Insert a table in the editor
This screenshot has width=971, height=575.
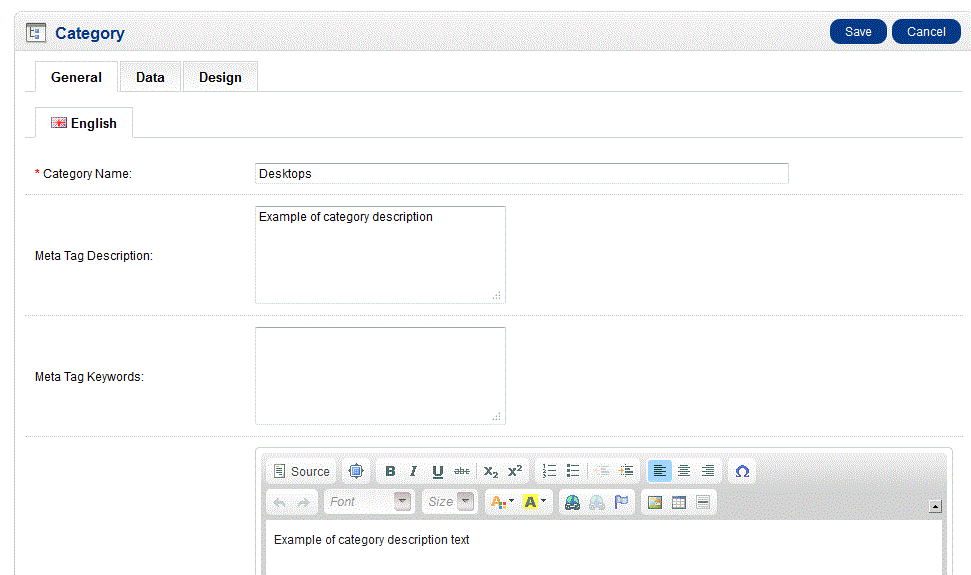click(x=679, y=502)
